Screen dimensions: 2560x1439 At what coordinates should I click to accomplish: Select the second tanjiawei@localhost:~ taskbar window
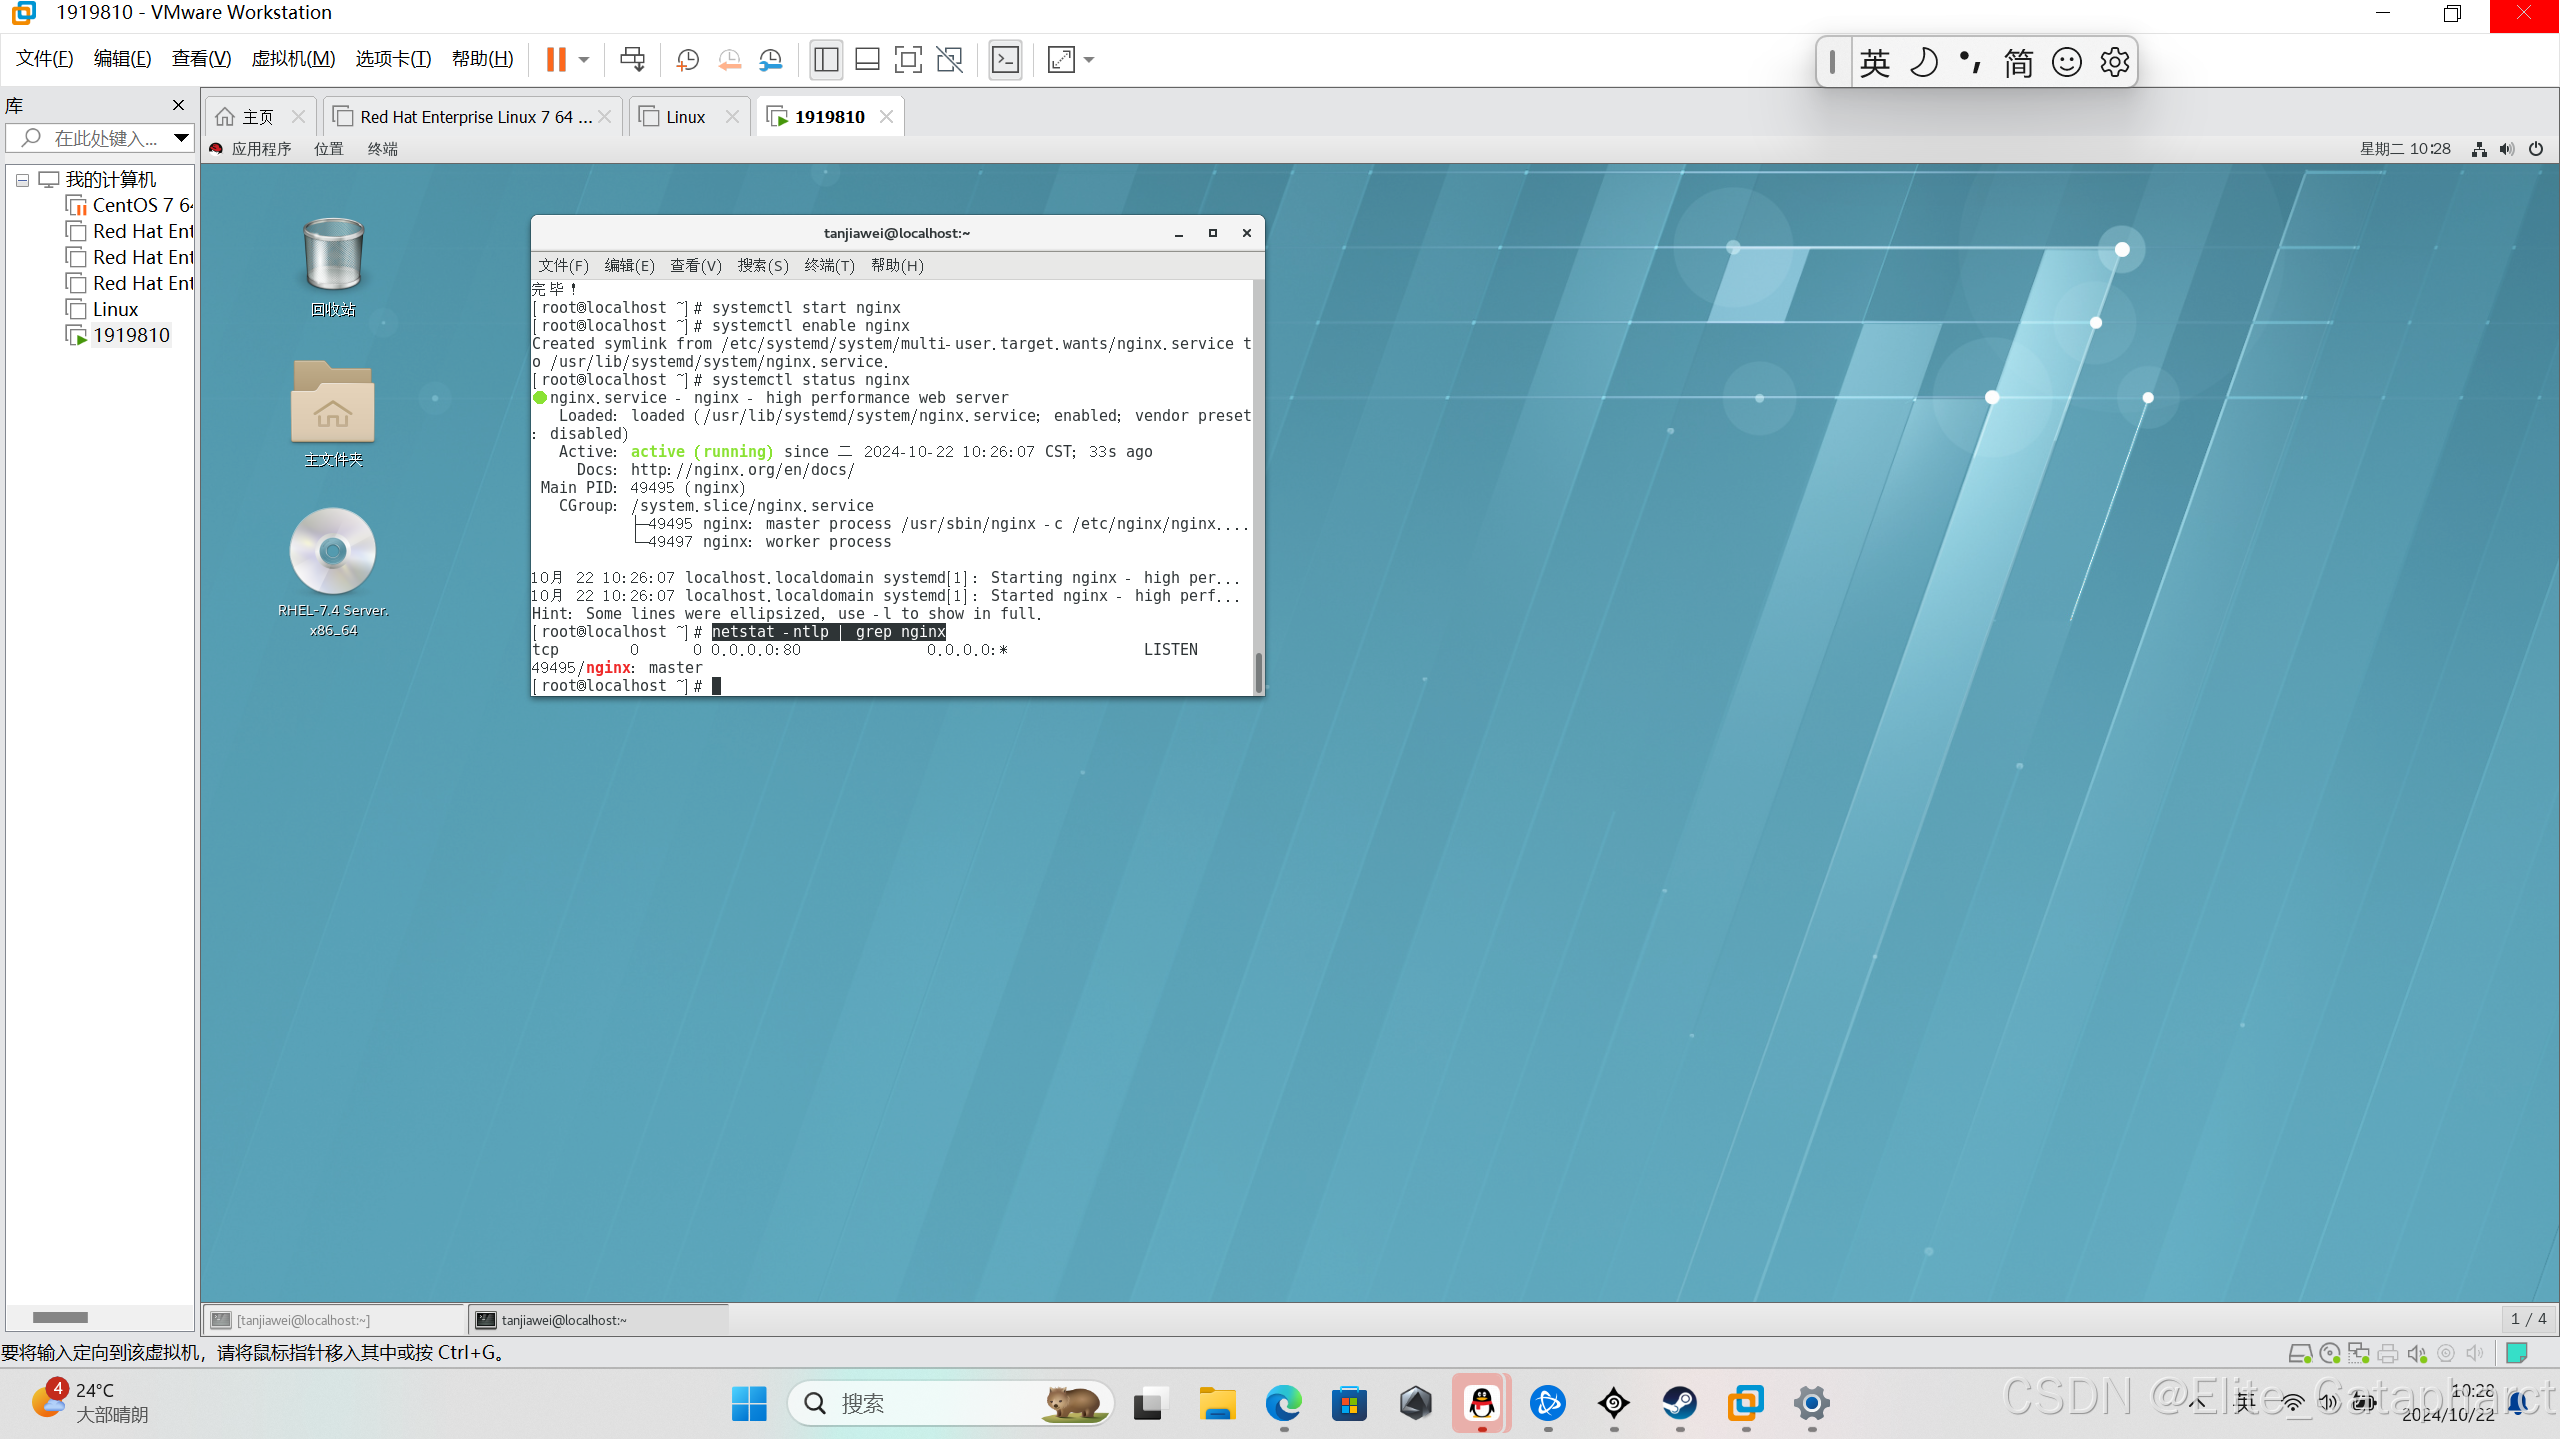coord(598,1320)
